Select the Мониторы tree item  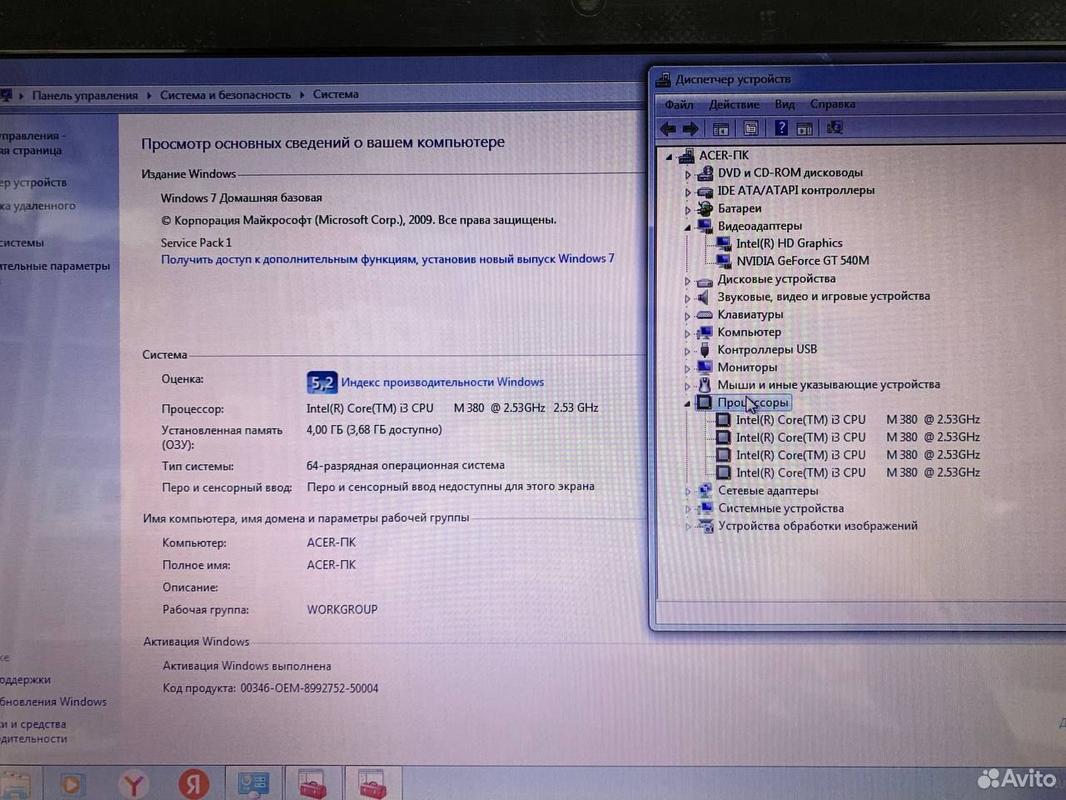[x=747, y=367]
